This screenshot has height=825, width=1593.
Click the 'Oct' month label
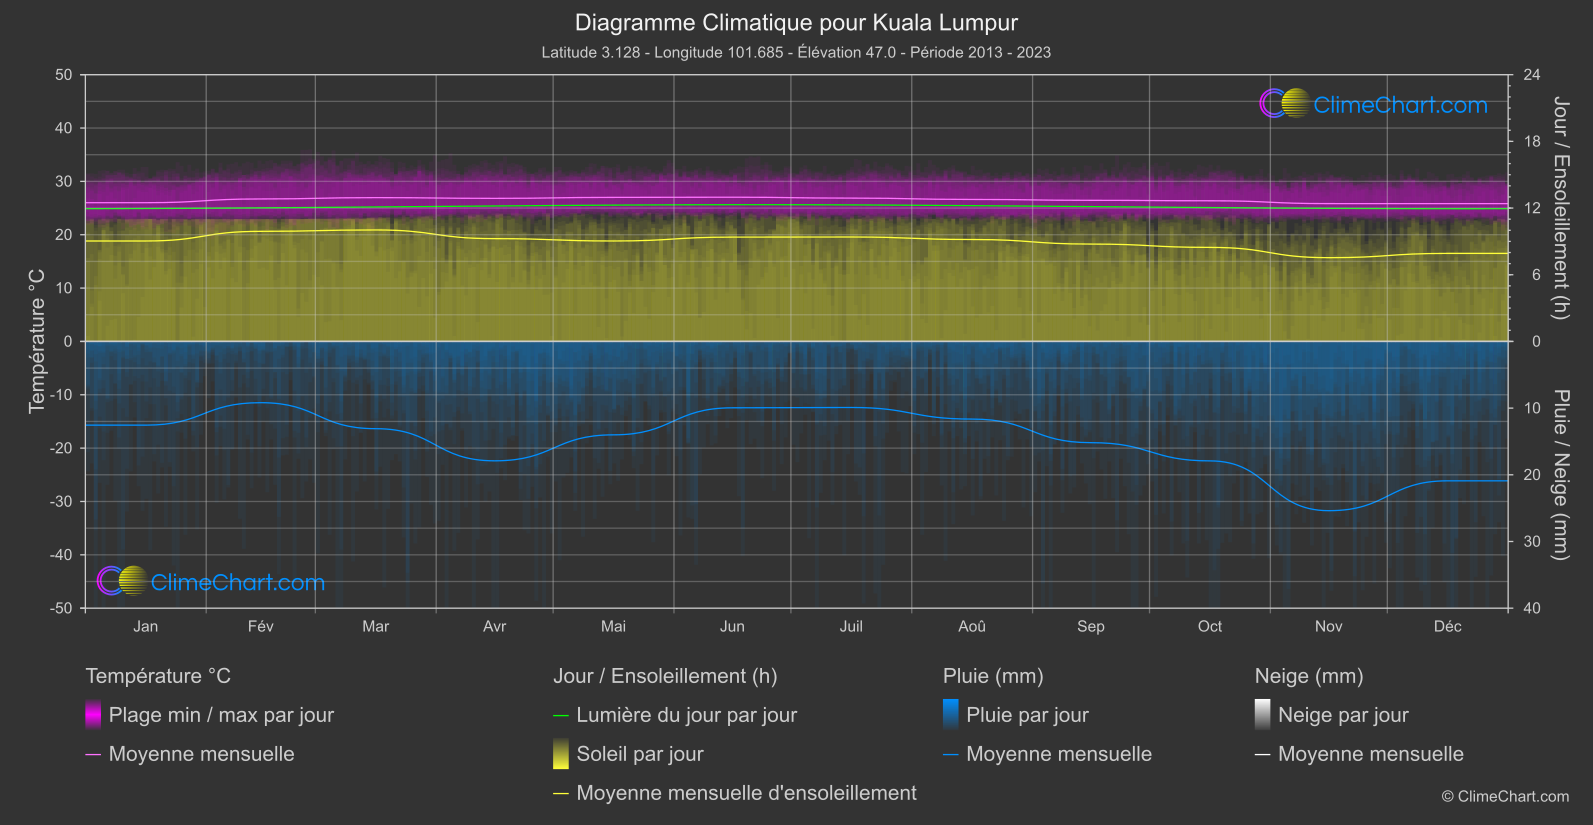tap(1210, 626)
